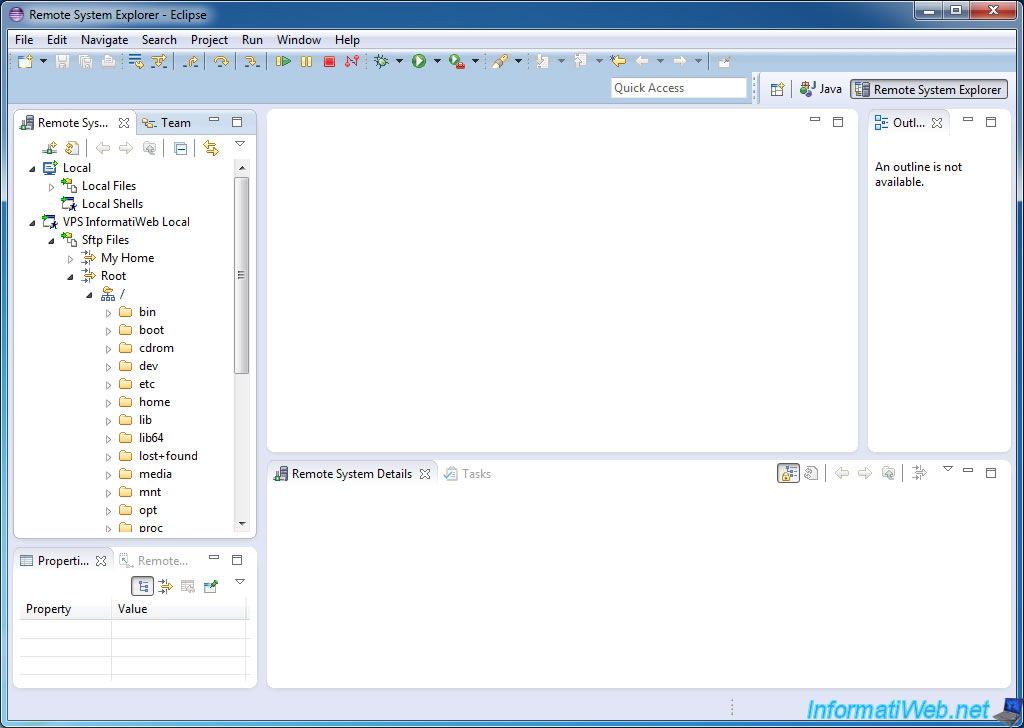Close the Outline view tab
The image size is (1024, 728).
[x=937, y=123]
